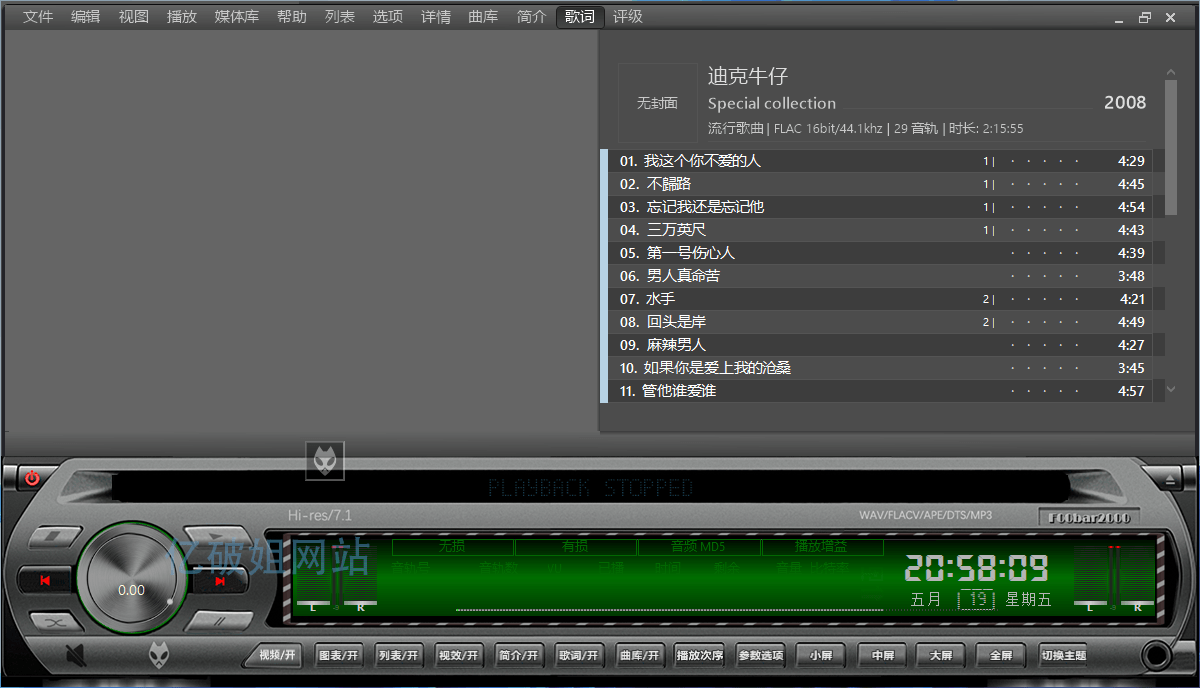Open the 播放次序 playback order options
The width and height of the screenshot is (1200, 688).
tap(700, 655)
